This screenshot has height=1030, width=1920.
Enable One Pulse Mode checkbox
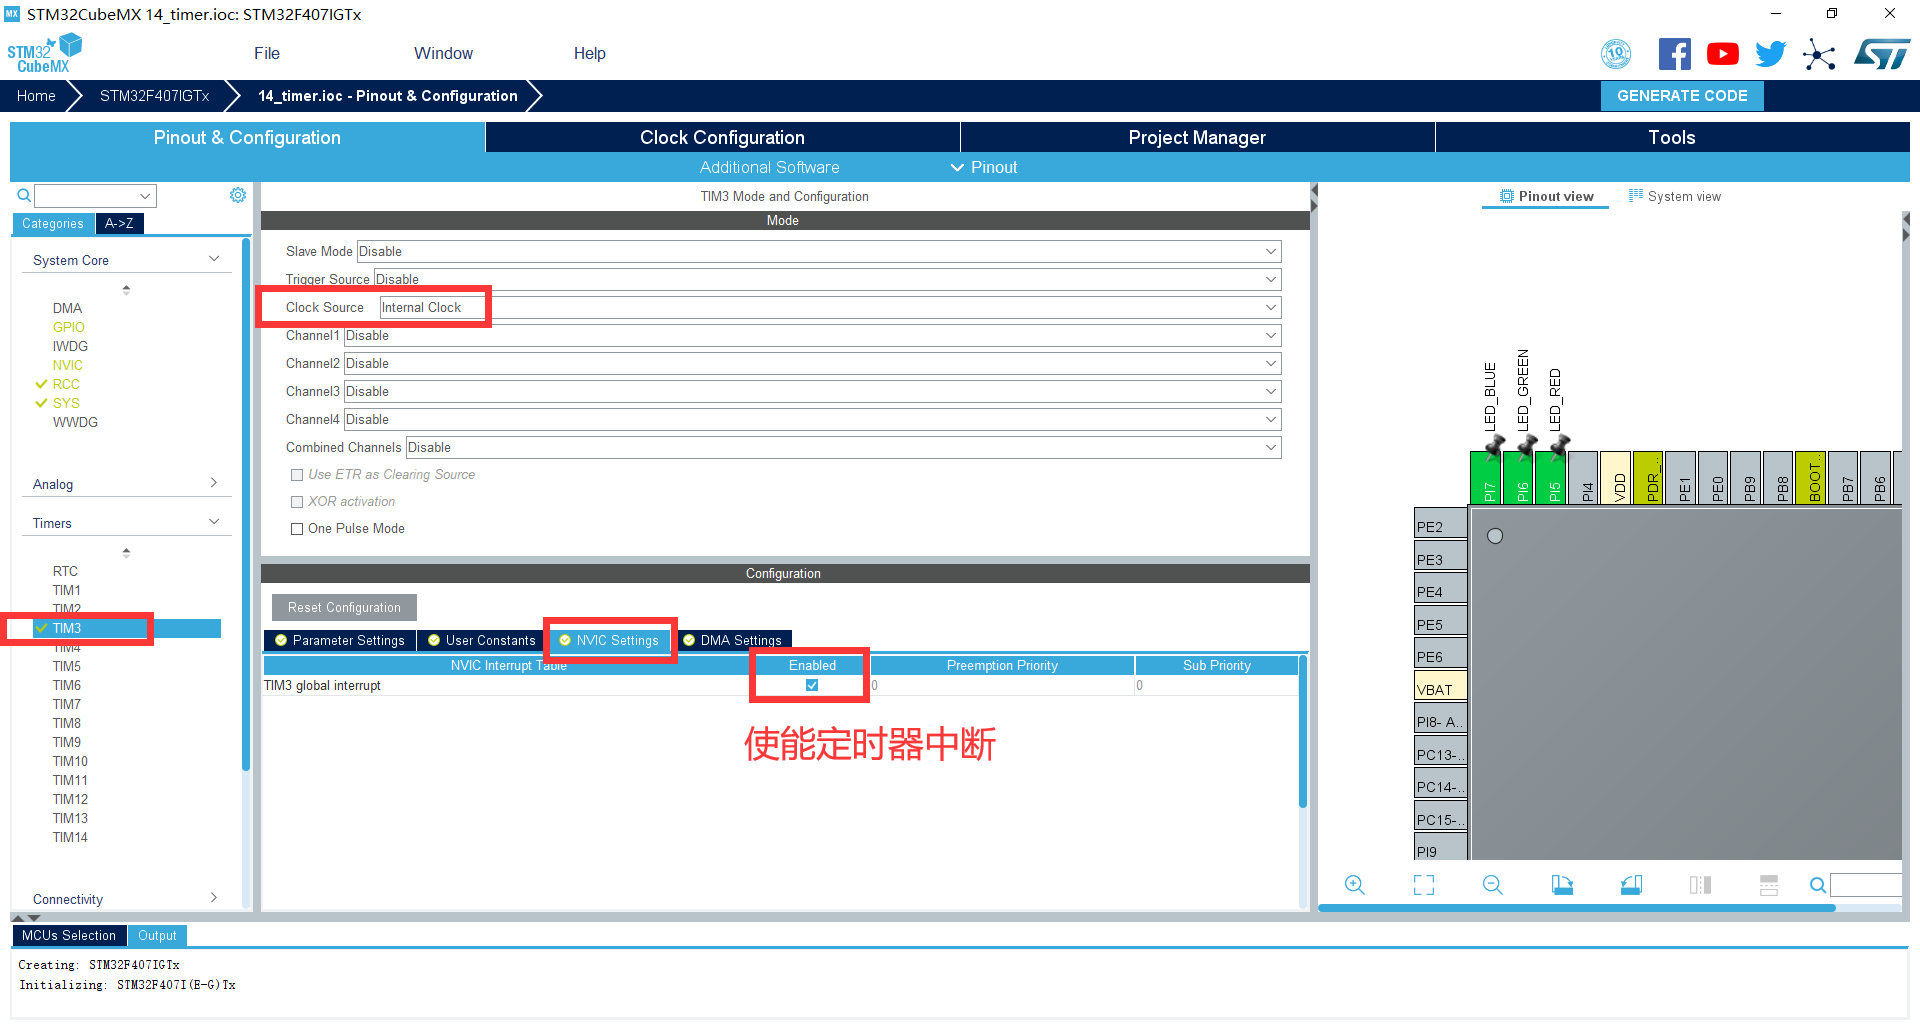point(297,529)
